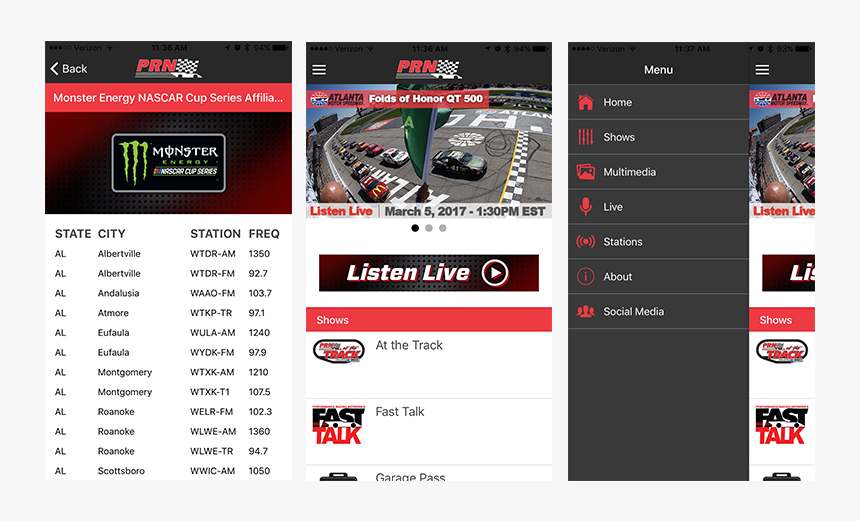Click CITY column header

tap(111, 234)
